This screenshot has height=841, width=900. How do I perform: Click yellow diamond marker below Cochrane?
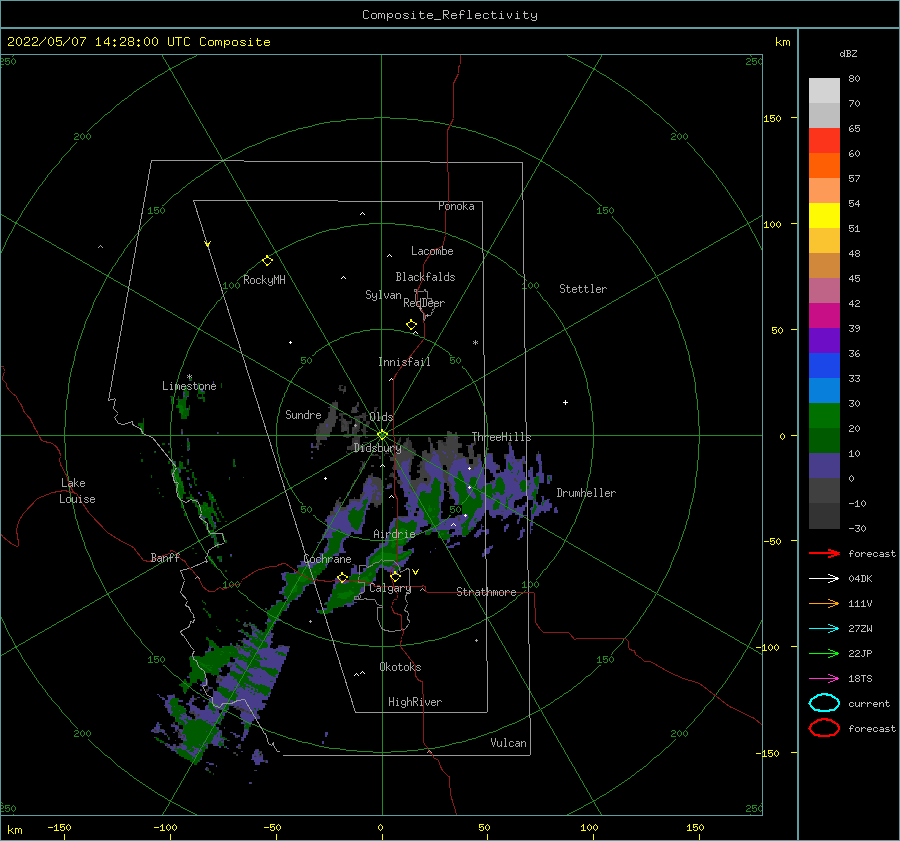pos(342,578)
